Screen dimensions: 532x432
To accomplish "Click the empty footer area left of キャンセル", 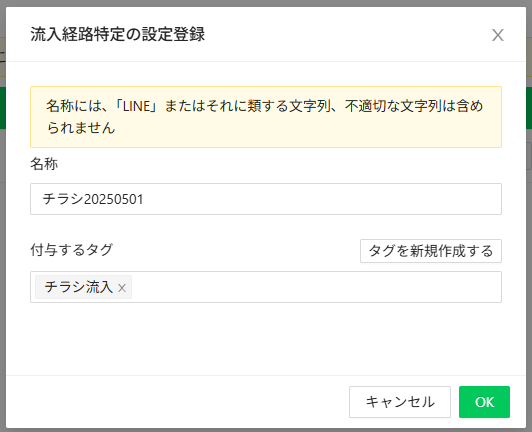I will point(176,402).
